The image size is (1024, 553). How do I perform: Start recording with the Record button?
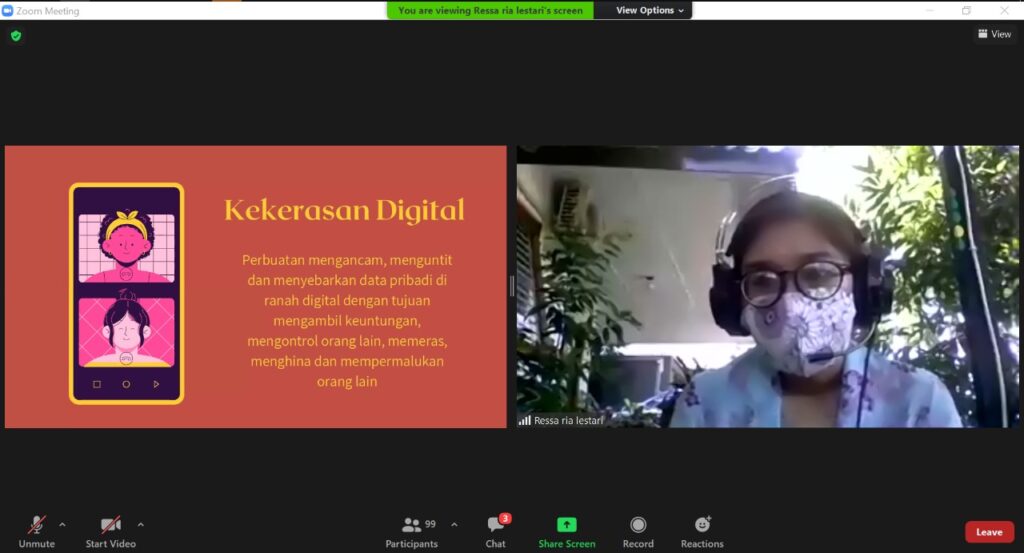(638, 532)
